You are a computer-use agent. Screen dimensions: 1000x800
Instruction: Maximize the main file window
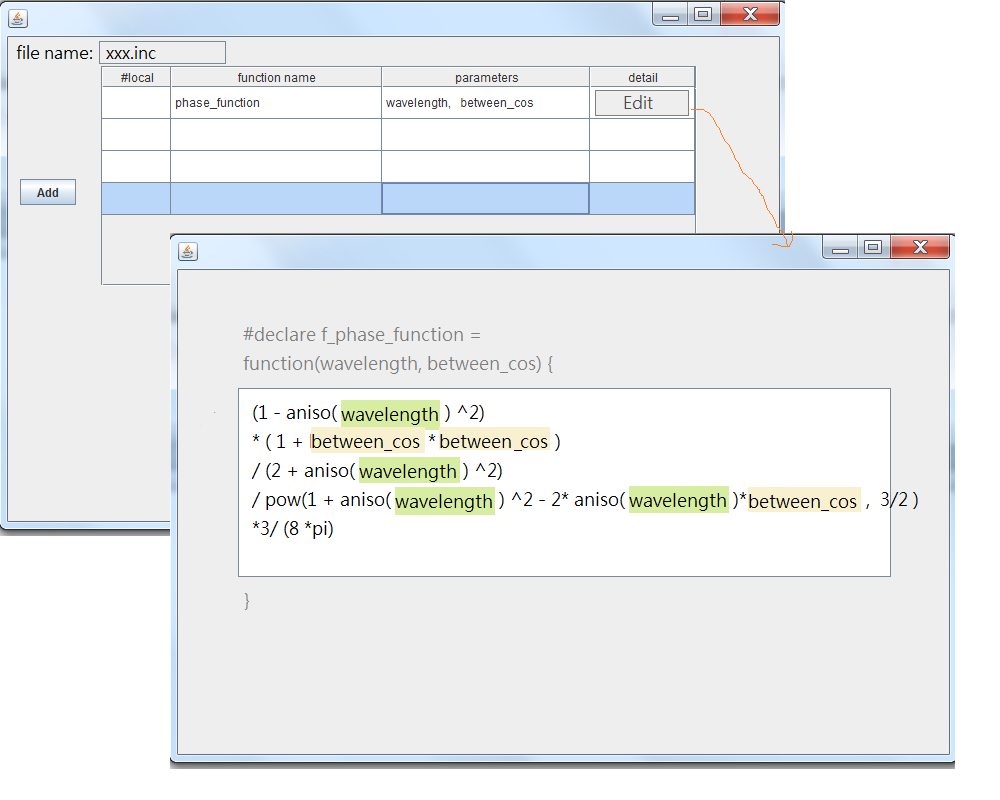(x=703, y=15)
